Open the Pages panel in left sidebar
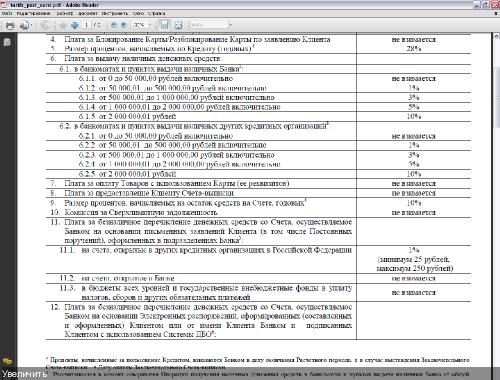The height and width of the screenshot is (380, 500). 7,42
